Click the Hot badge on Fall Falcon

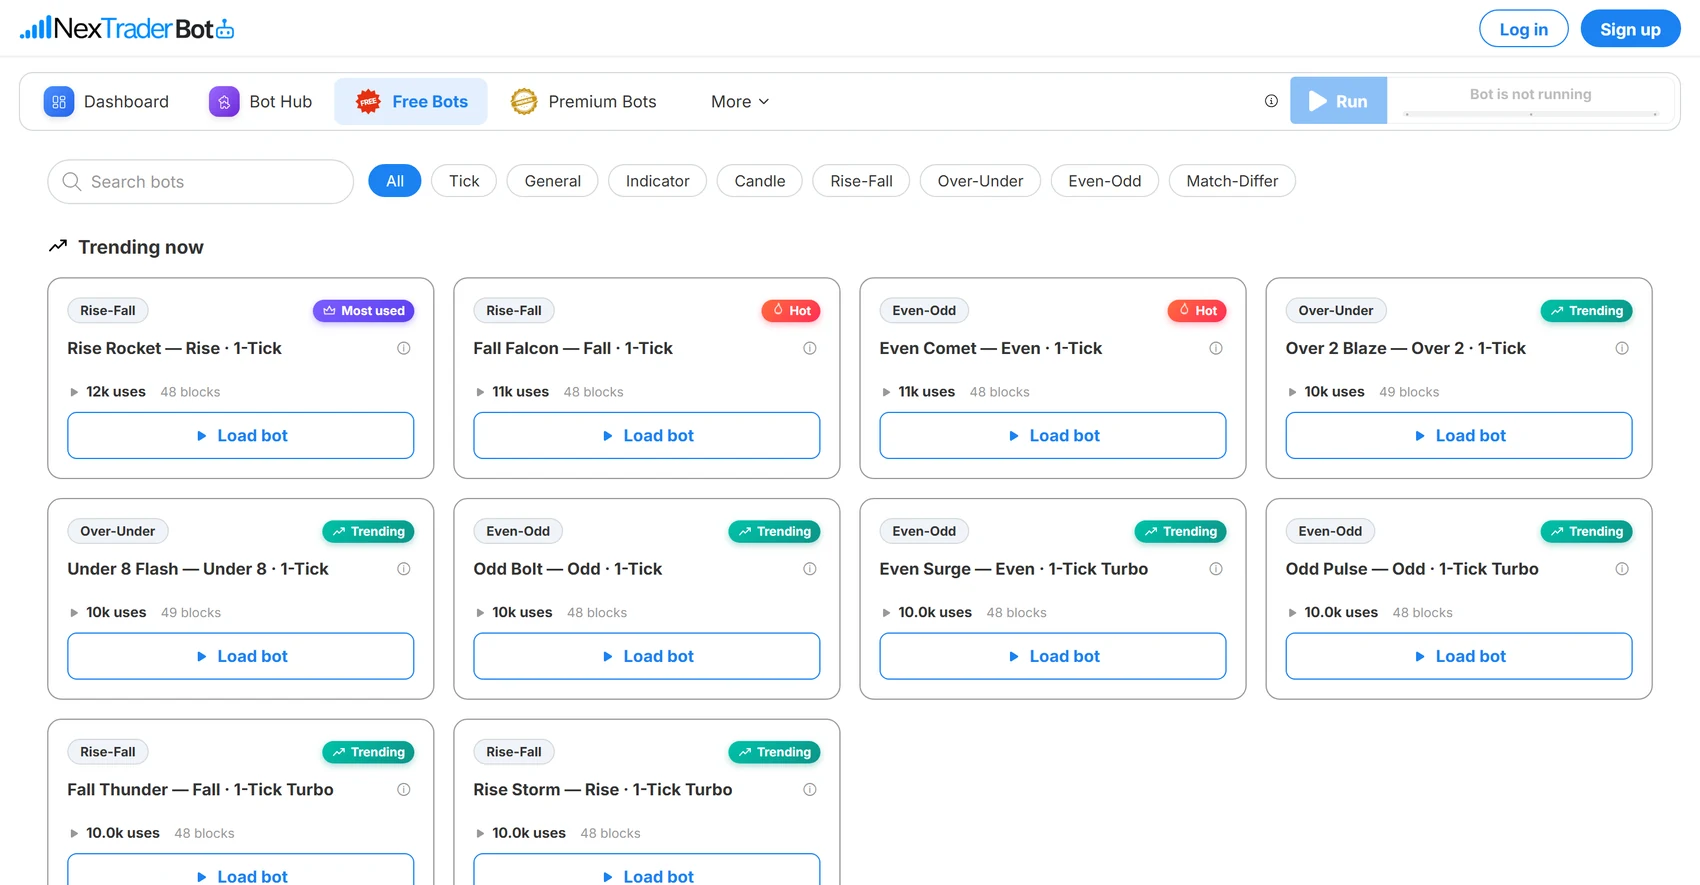(x=791, y=311)
